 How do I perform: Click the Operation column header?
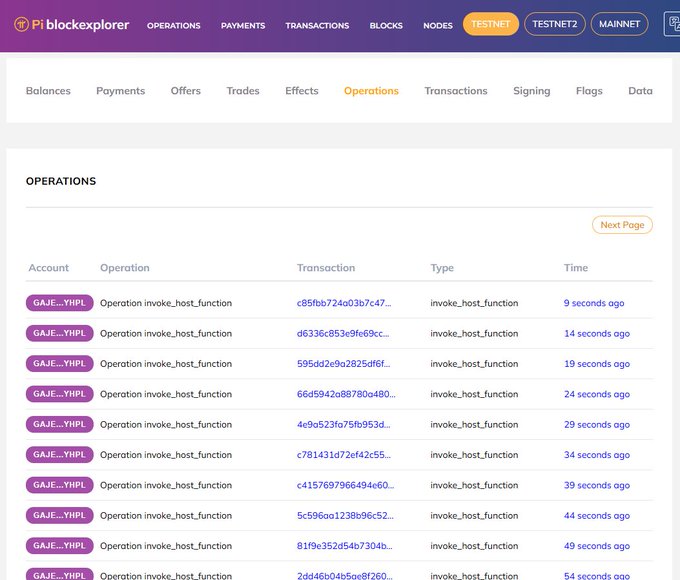(x=125, y=268)
